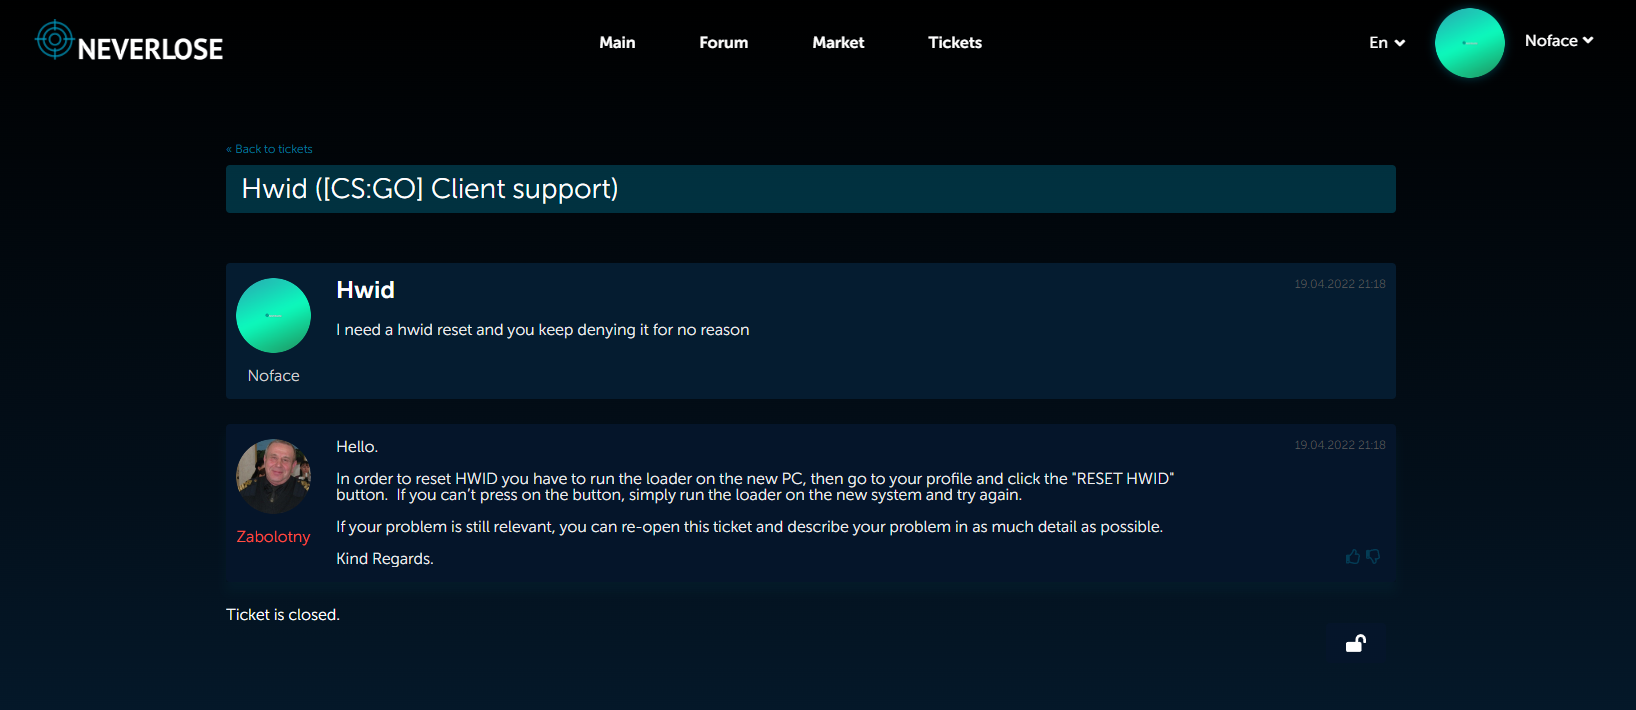Follow the Back to tickets link
Screen dimensions: 1636x710
269,149
